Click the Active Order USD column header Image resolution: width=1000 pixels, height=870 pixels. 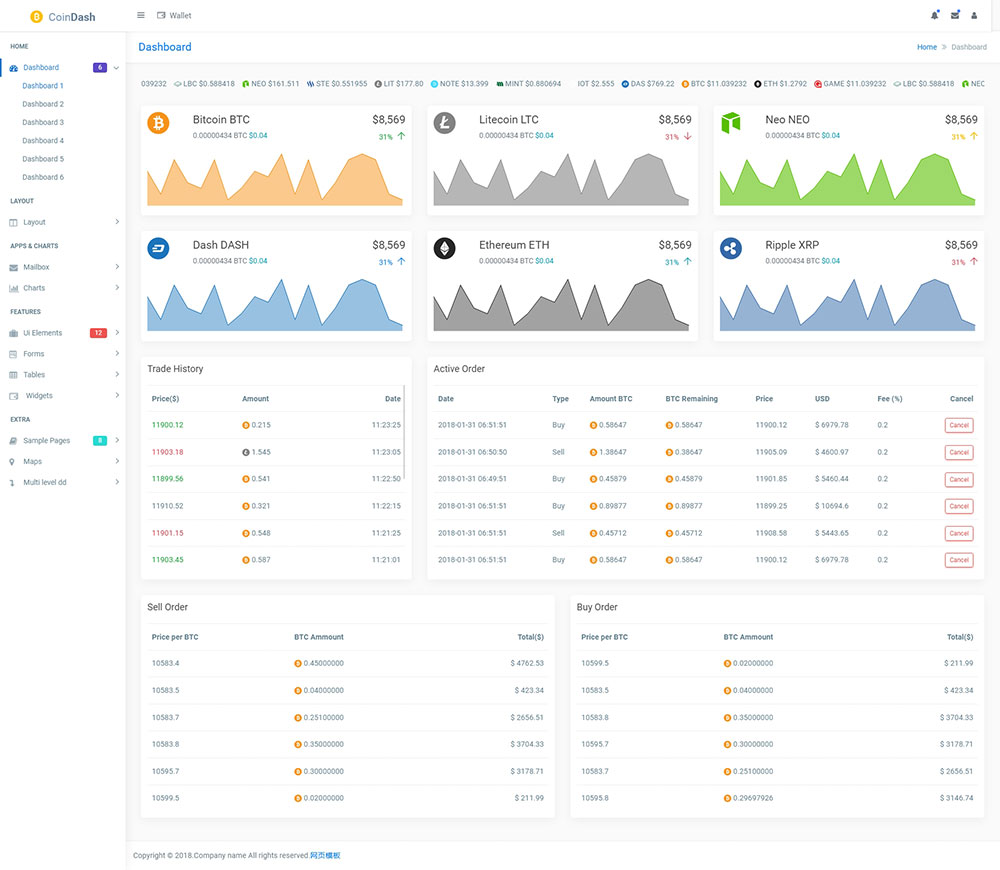822,399
